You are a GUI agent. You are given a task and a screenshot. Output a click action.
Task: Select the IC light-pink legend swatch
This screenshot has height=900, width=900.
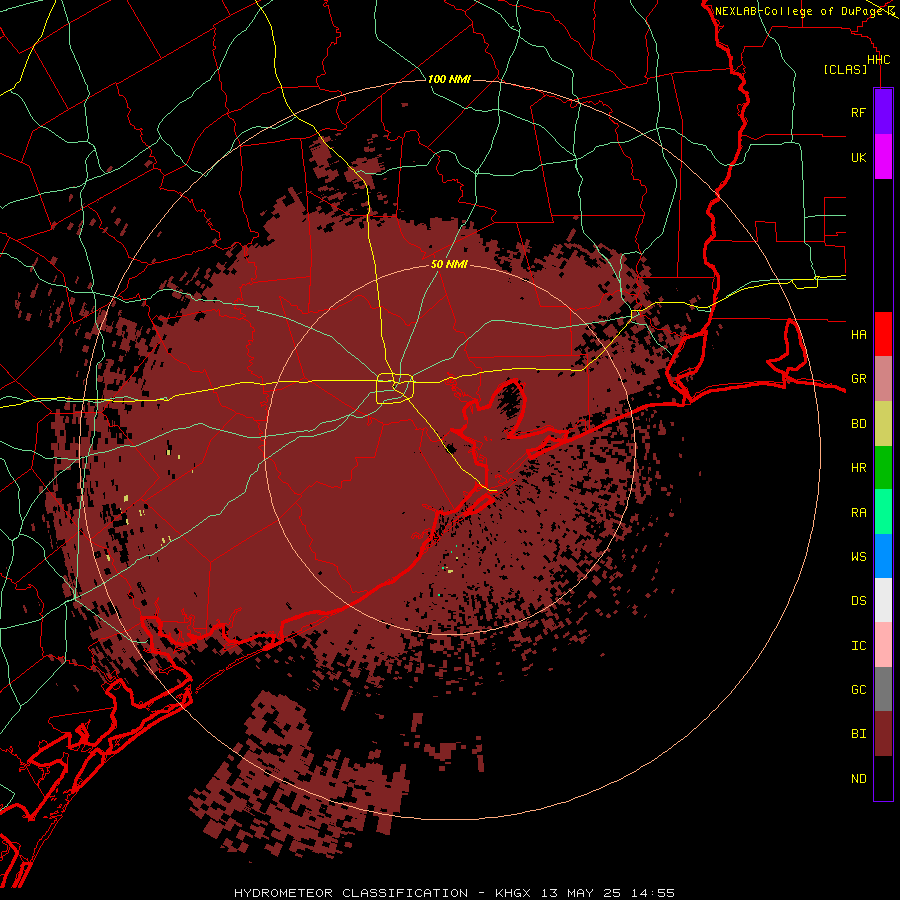pyautogui.click(x=883, y=645)
